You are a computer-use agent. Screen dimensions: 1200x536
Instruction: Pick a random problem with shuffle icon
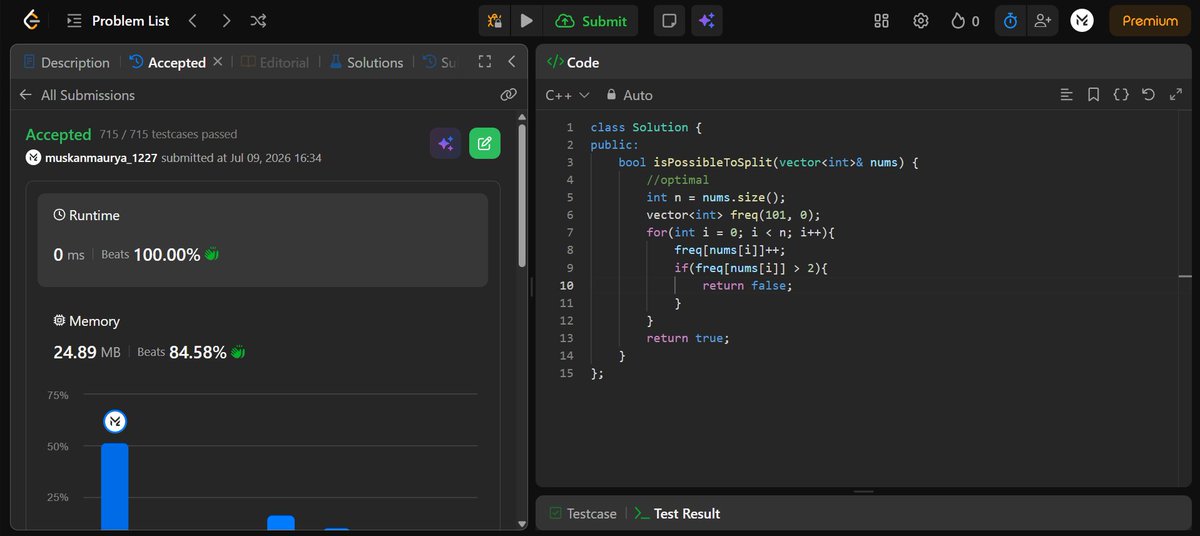coord(257,20)
